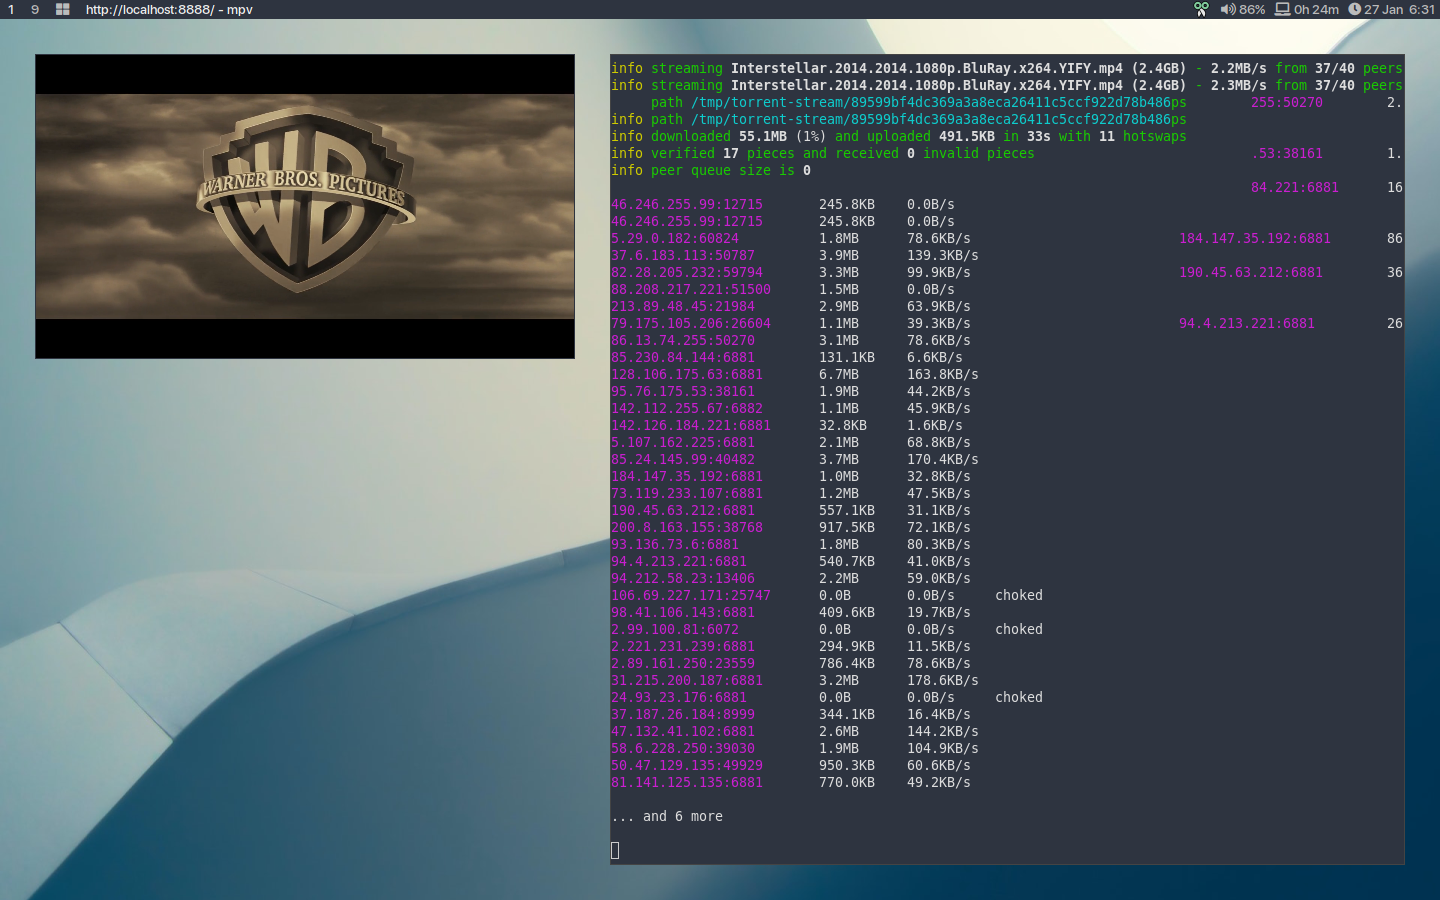Image resolution: width=1440 pixels, height=900 pixels.
Task: Switch to workspace 9 in the top bar
Action: pyautogui.click(x=35, y=9)
